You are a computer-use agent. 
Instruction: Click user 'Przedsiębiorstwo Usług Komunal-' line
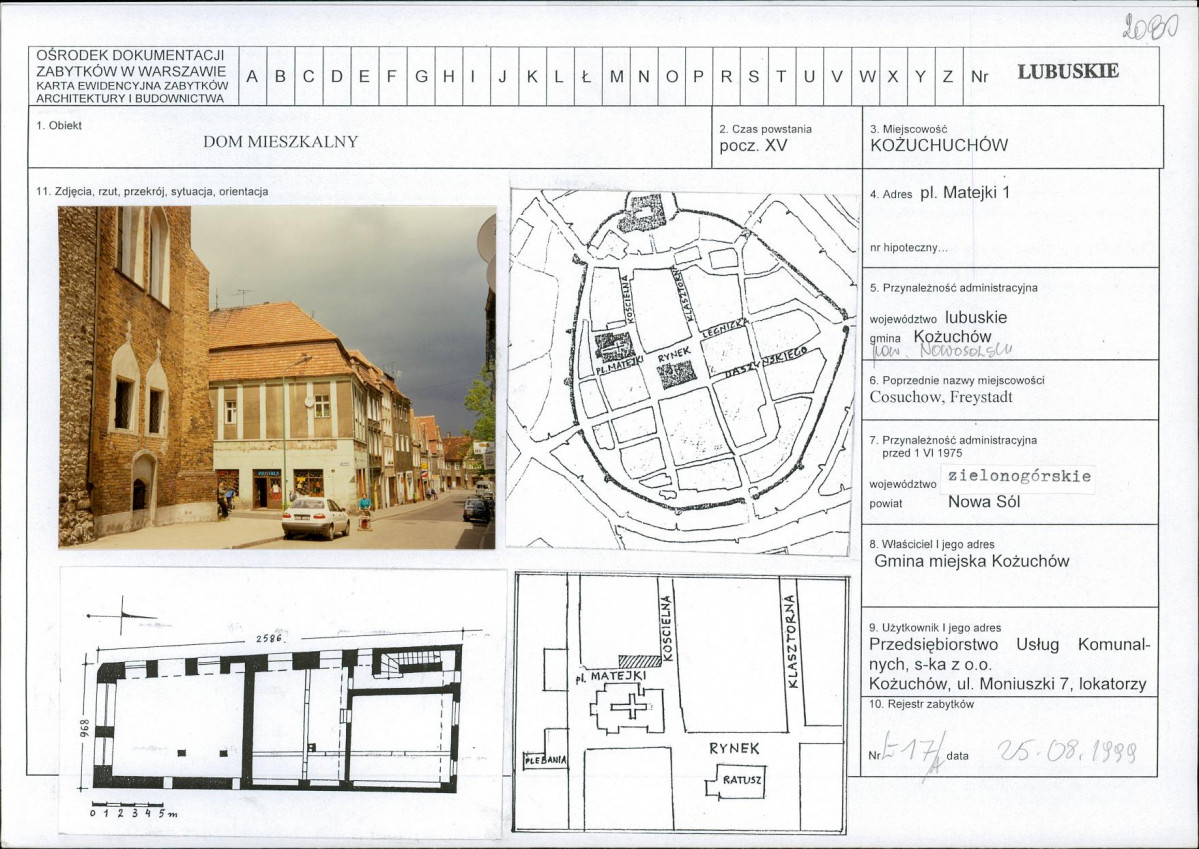click(1009, 645)
